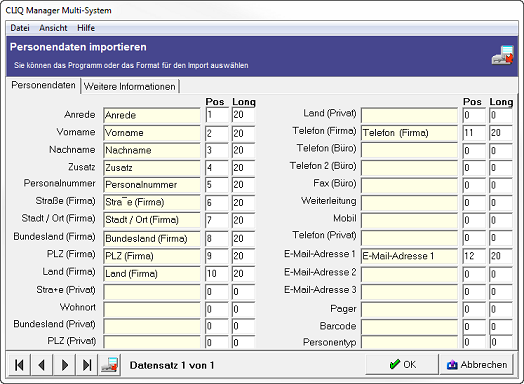Click import icon next to navigation arrows
The image size is (524, 384).
(x=110, y=365)
